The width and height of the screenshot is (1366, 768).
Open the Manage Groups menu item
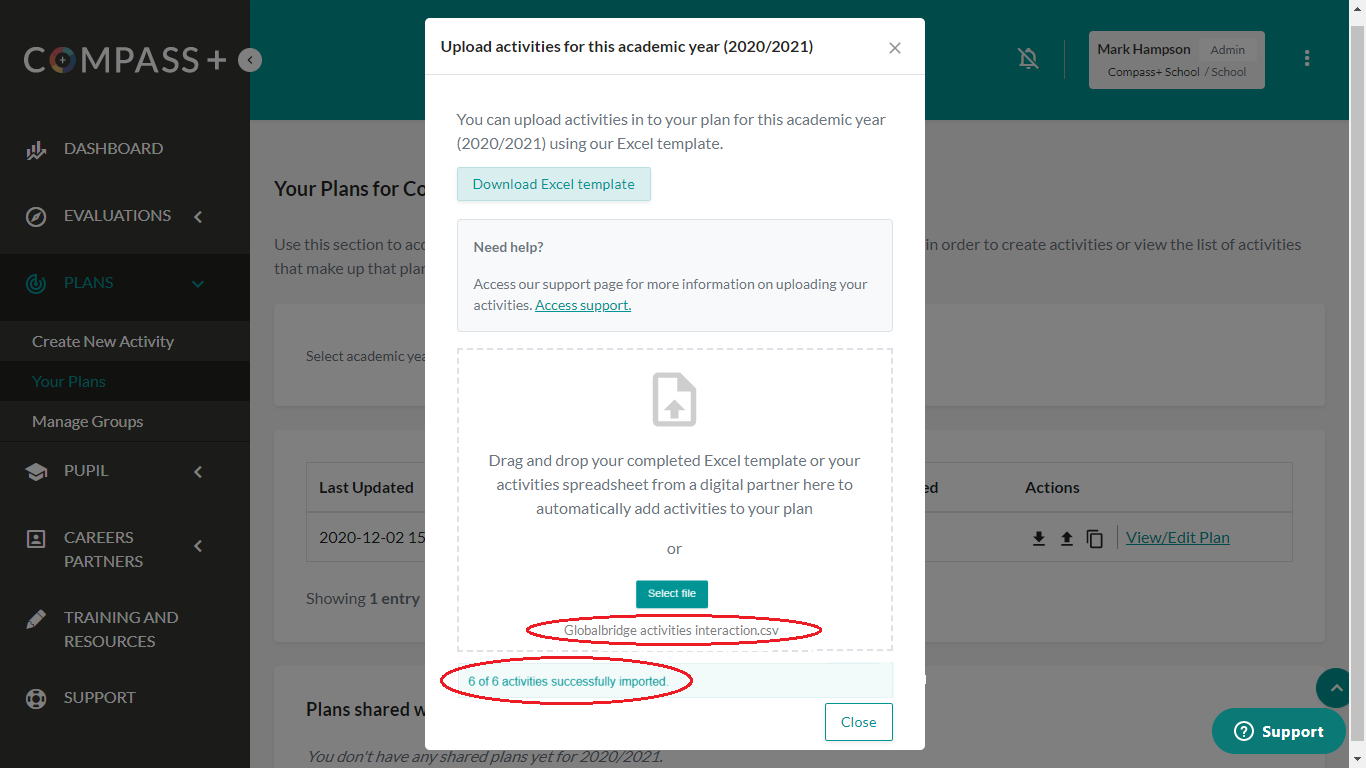pos(88,421)
